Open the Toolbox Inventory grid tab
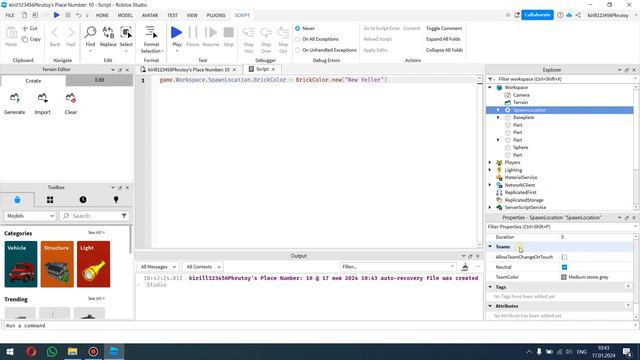 tap(50, 200)
